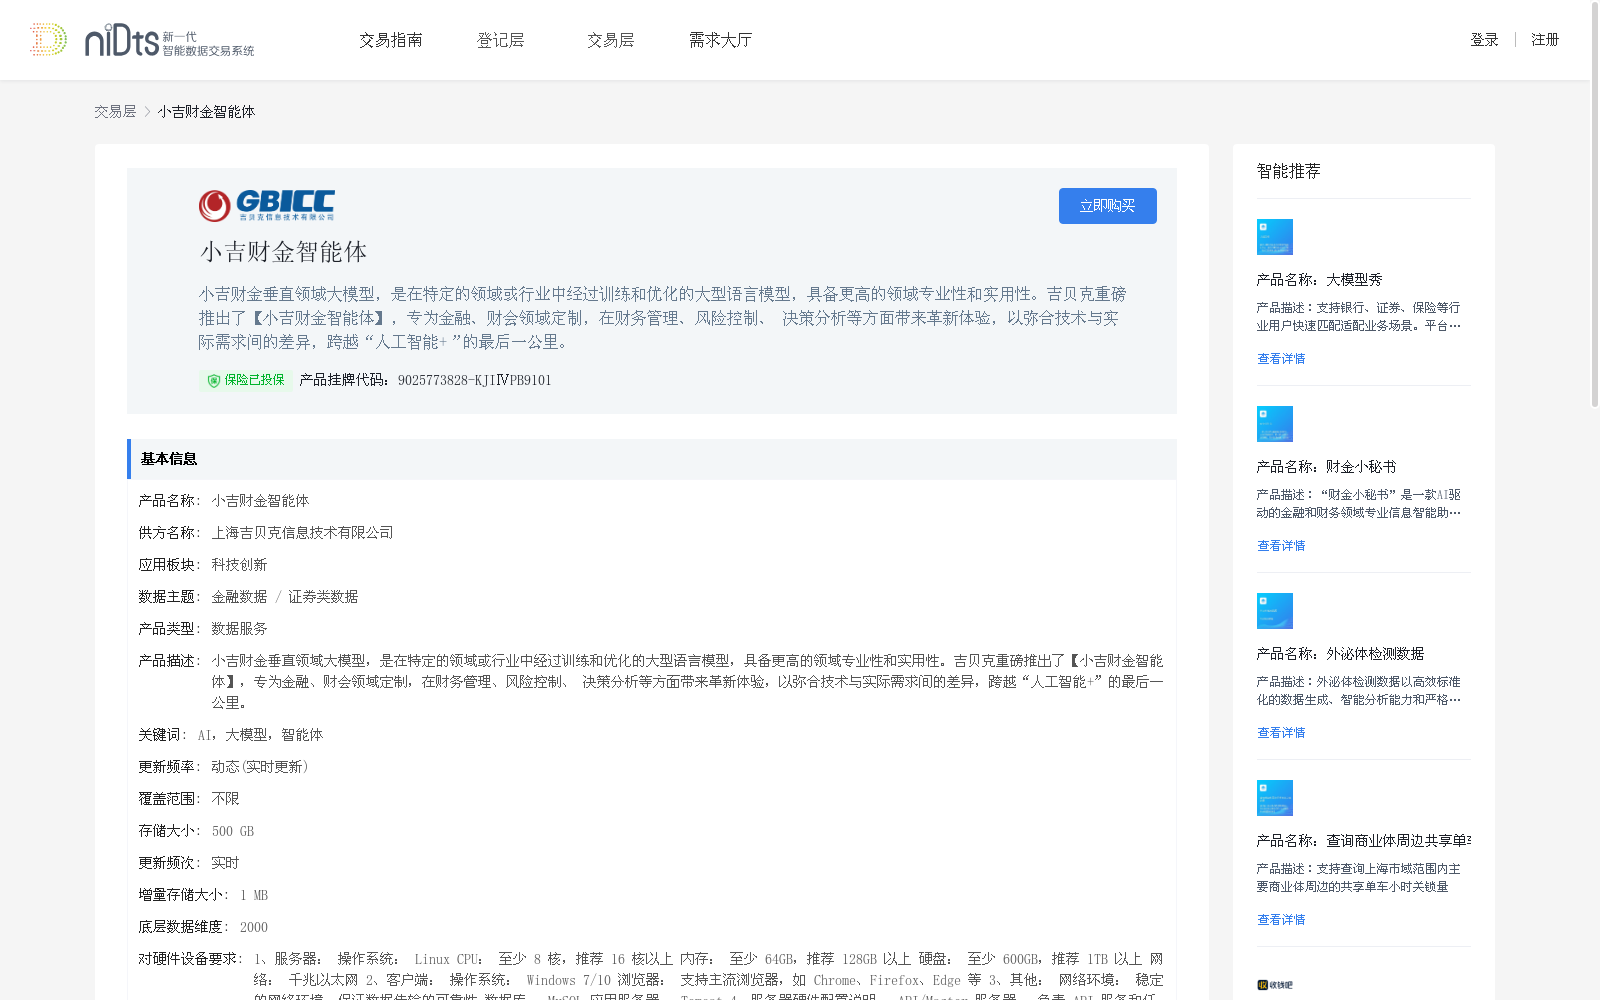Open the 交易指南 menu
Viewport: 1600px width, 1000px height.
391,40
